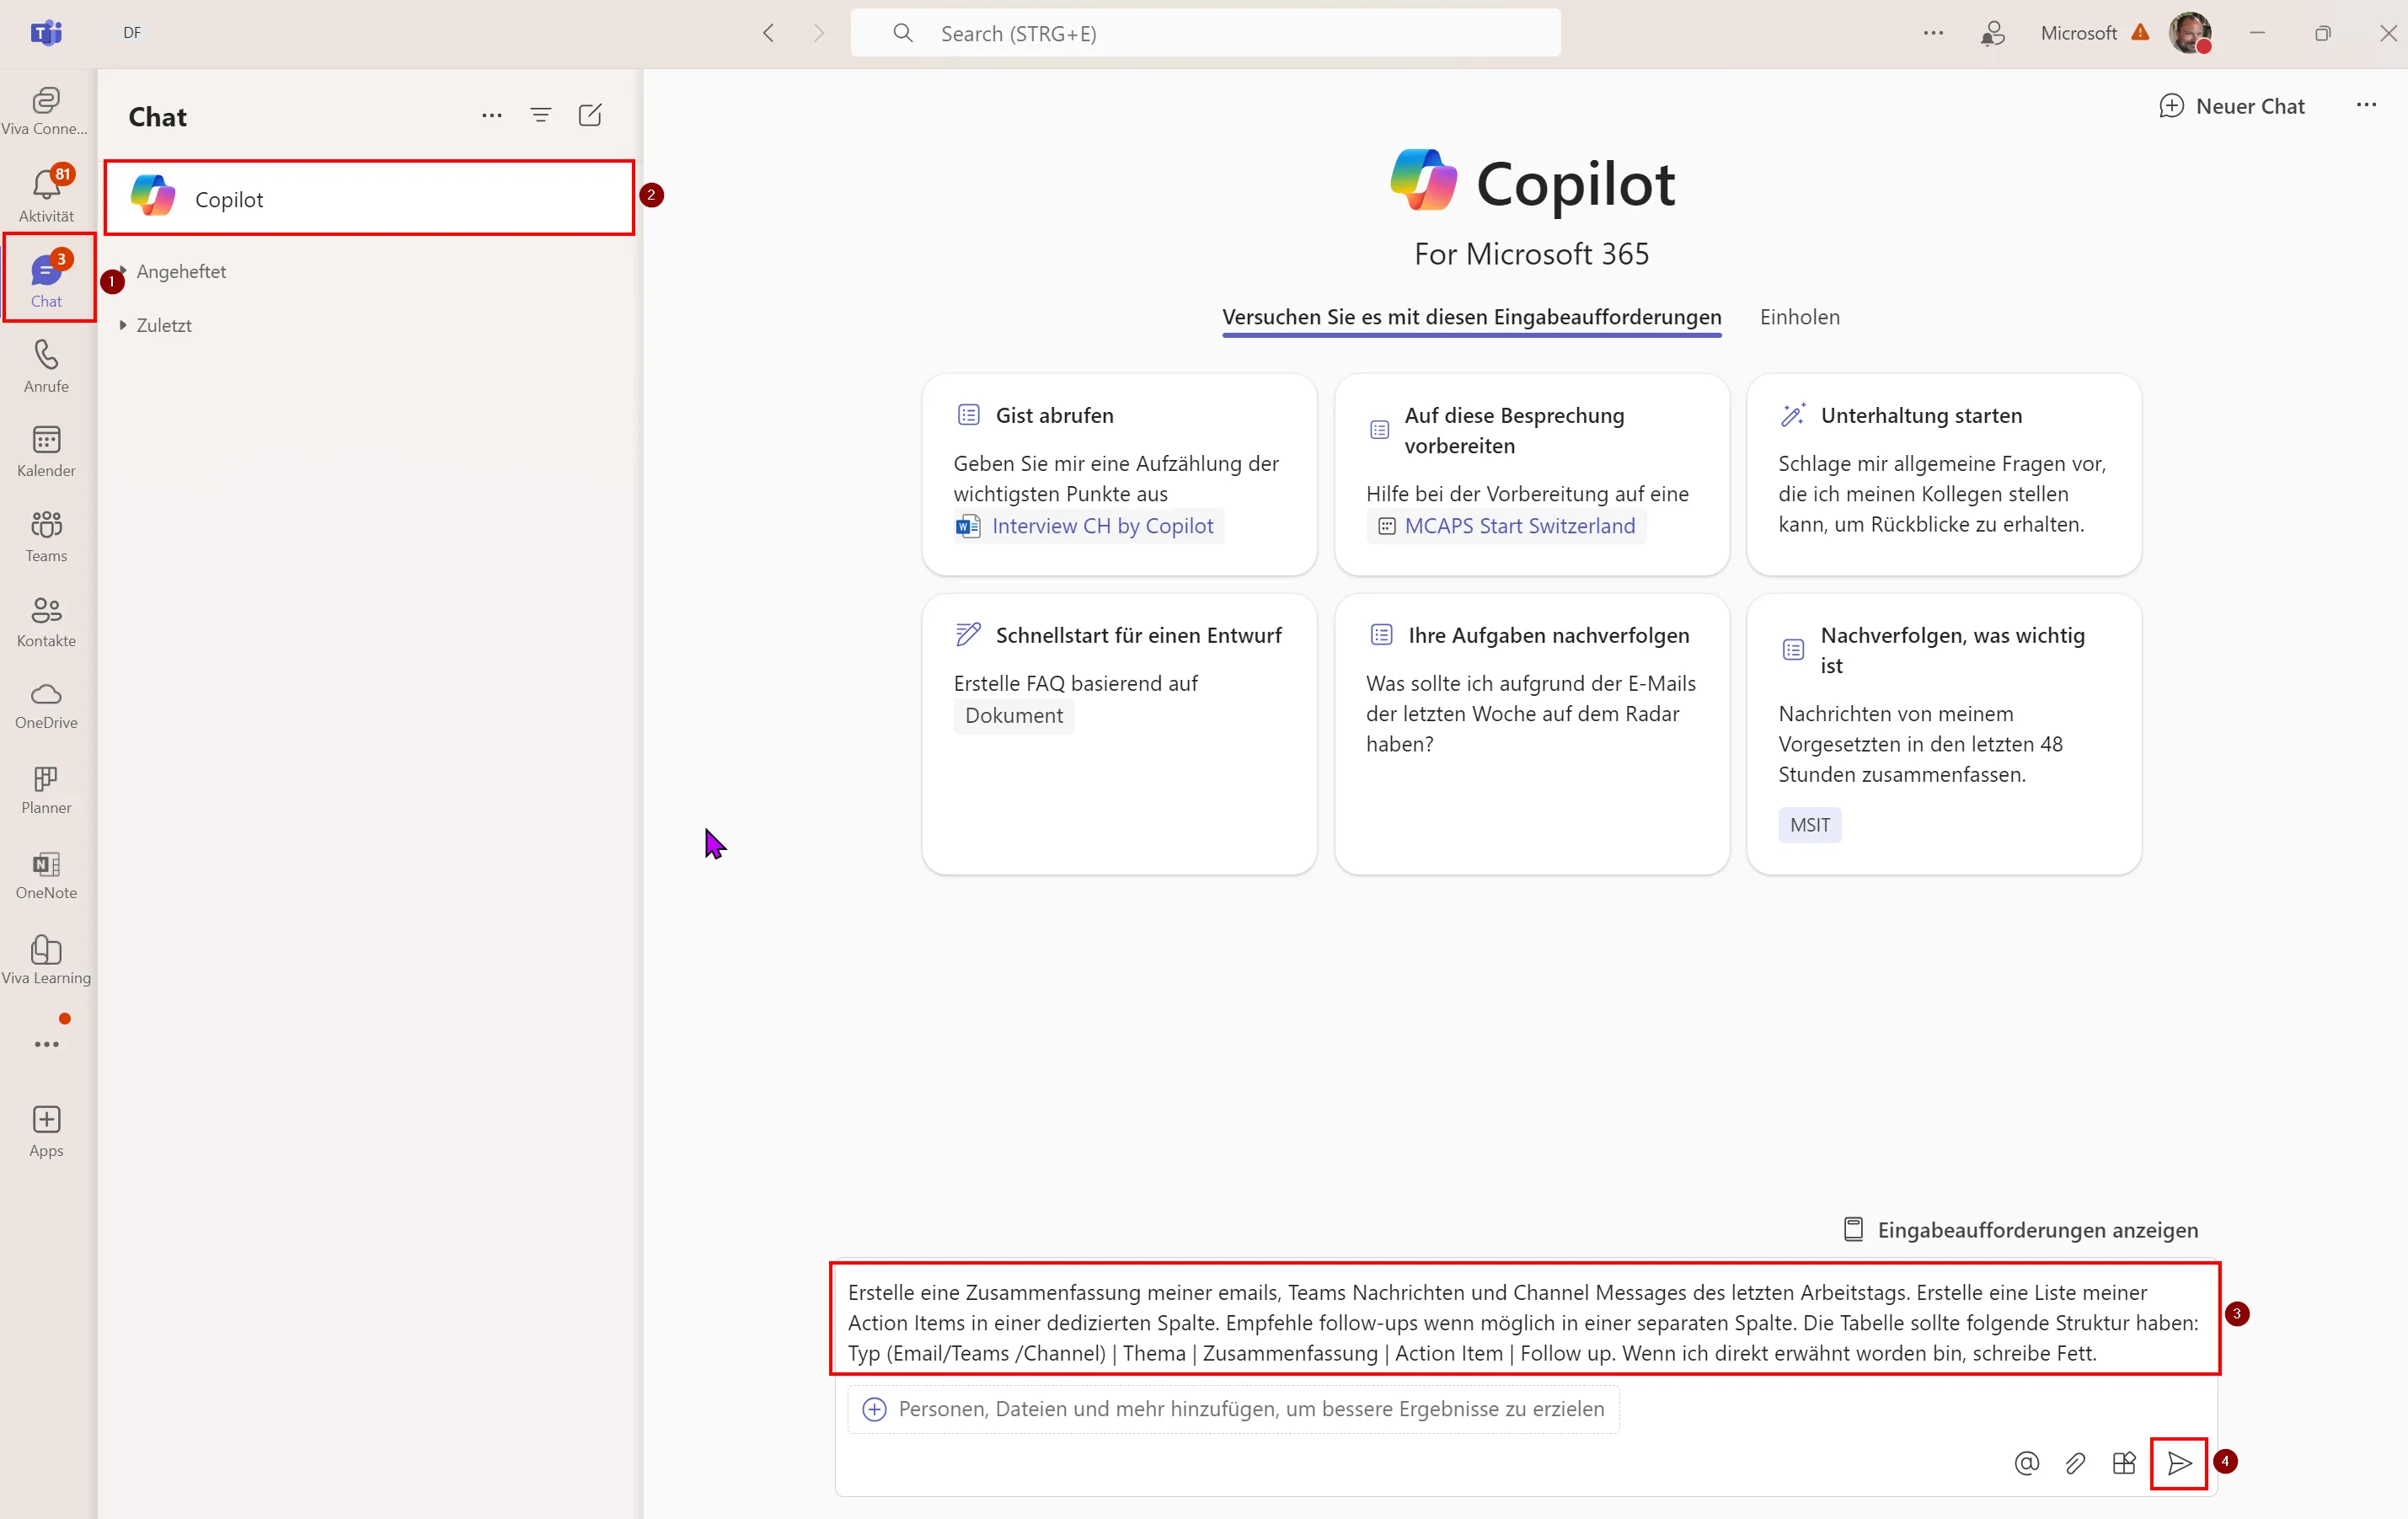The image size is (2408, 1519).
Task: Open Viva Learning from the sidebar
Action: coord(46,958)
